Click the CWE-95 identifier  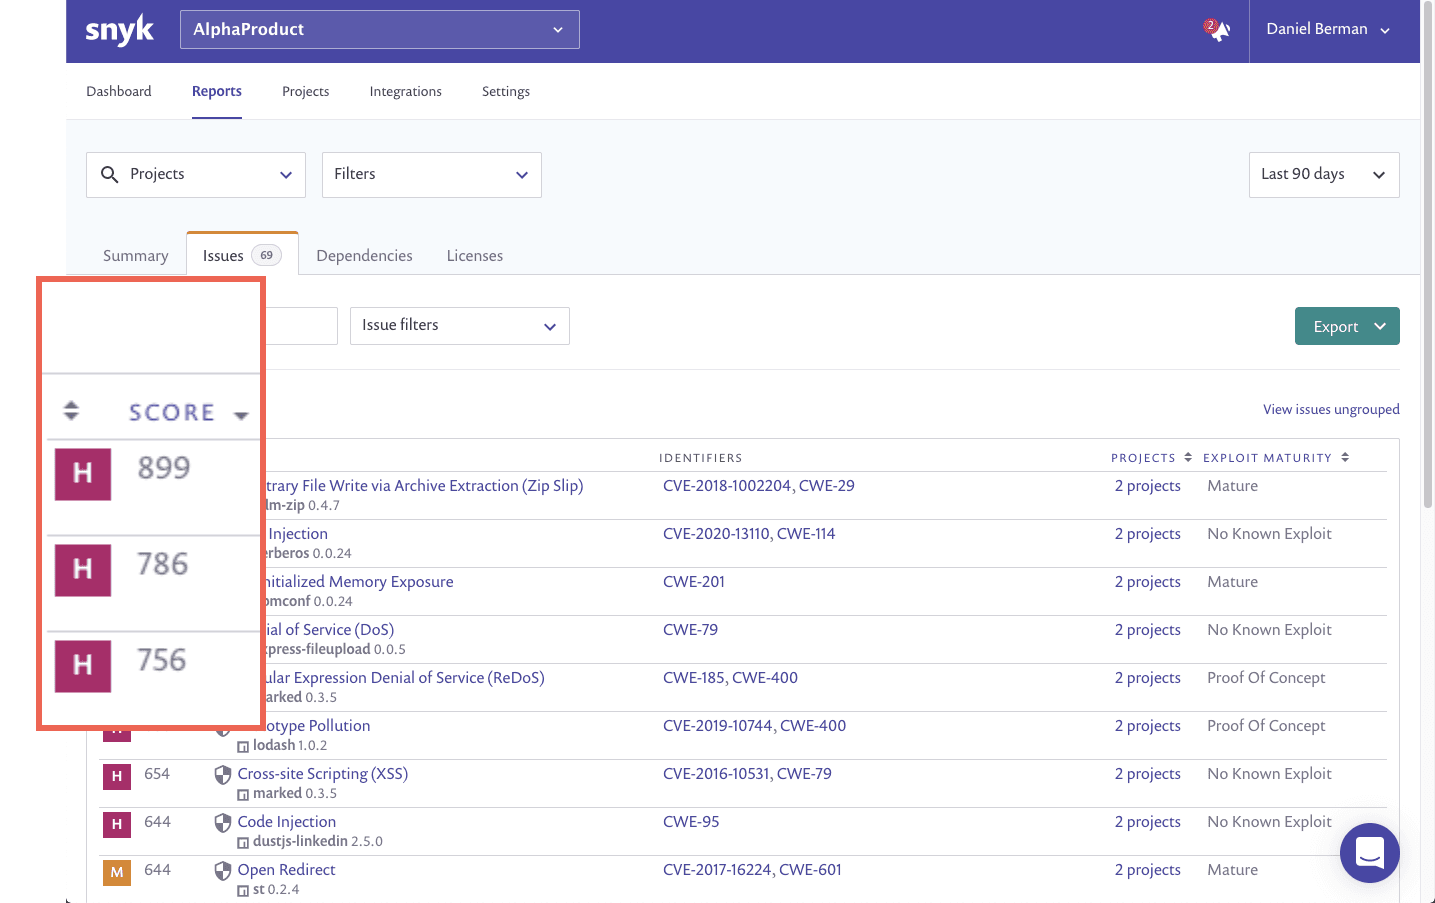[691, 822]
